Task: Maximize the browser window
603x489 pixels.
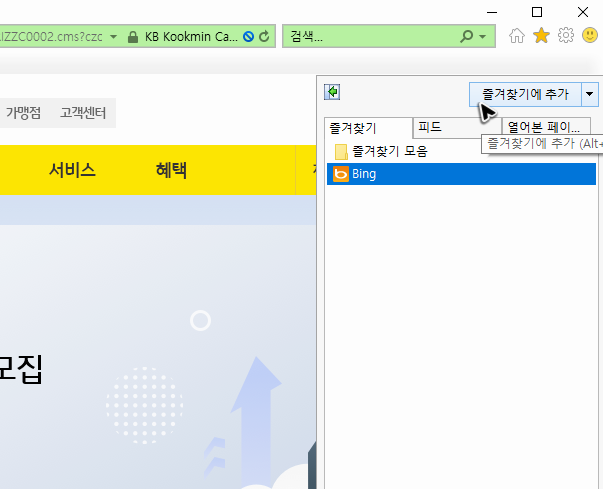Action: (x=537, y=12)
